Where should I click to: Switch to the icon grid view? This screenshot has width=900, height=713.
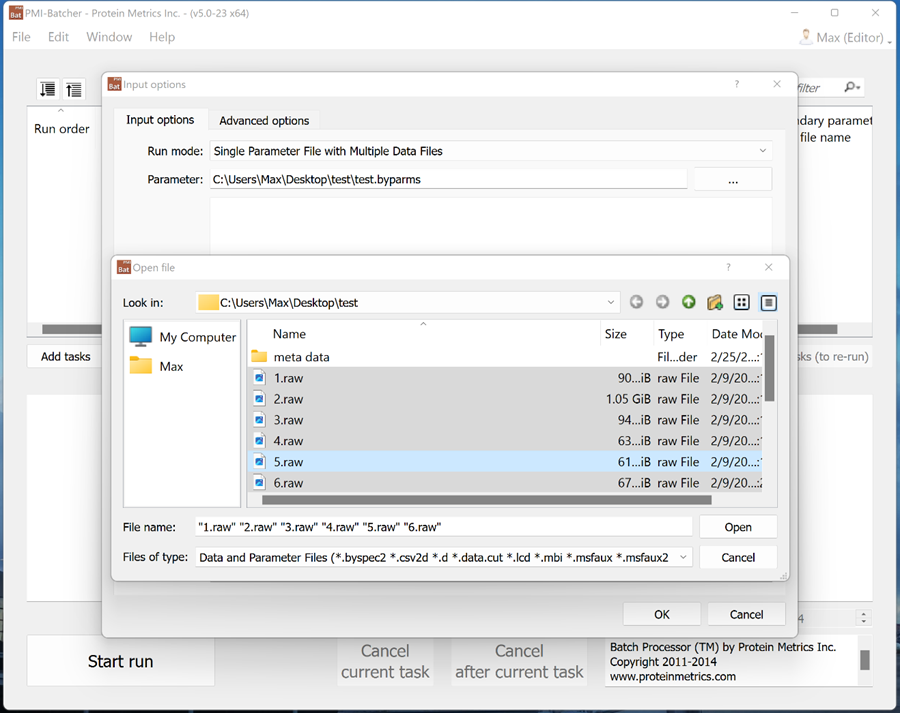(741, 302)
